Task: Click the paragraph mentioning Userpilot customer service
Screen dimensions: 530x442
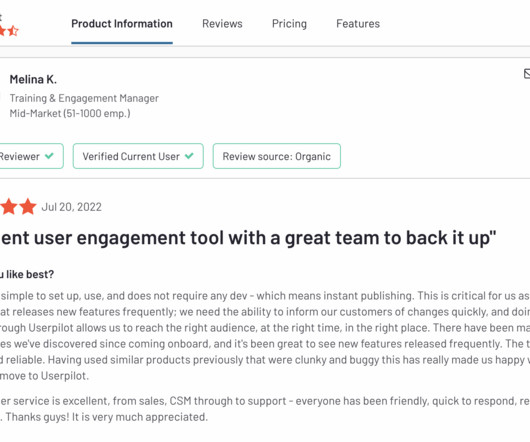Action: [x=265, y=409]
